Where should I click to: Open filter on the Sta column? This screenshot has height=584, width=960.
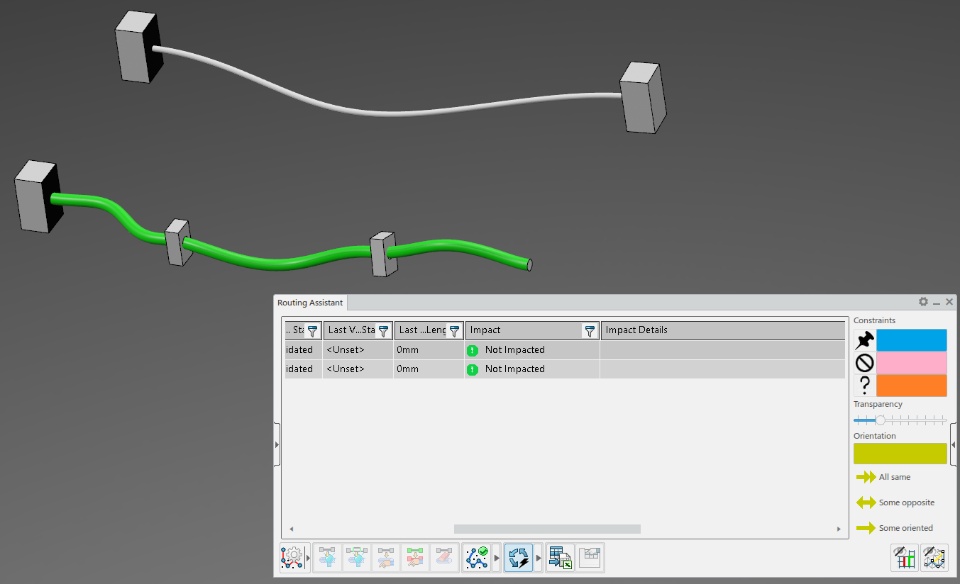pyautogui.click(x=312, y=331)
